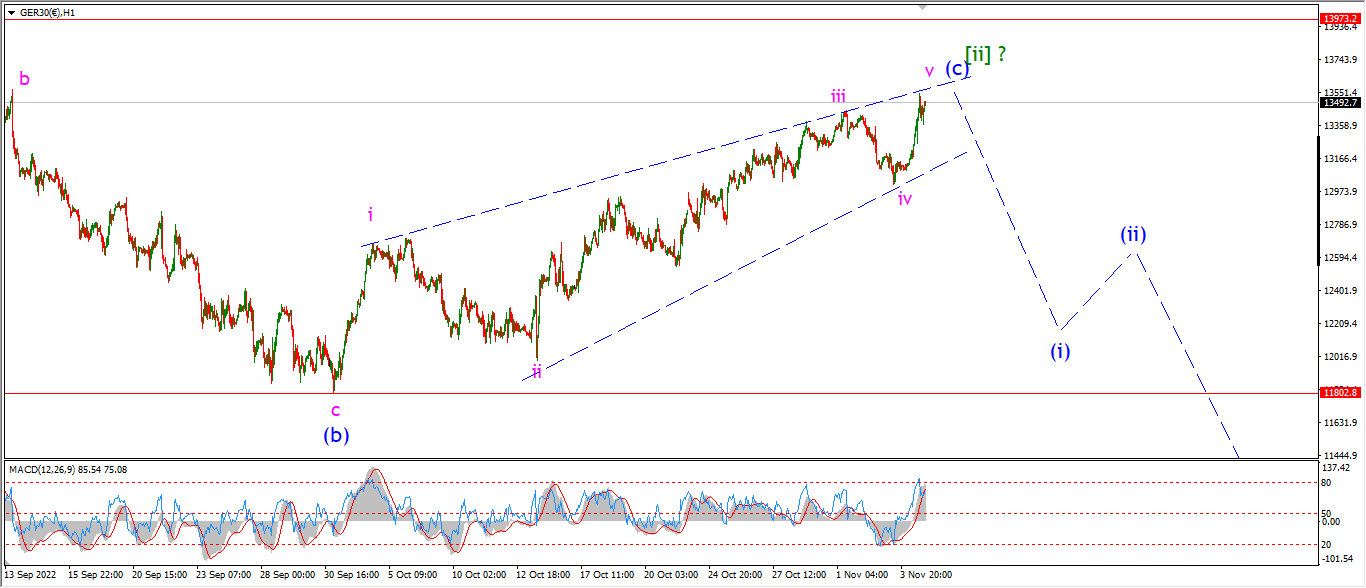
Task: Select the red 11802.8 price level tag
Action: [x=1340, y=393]
